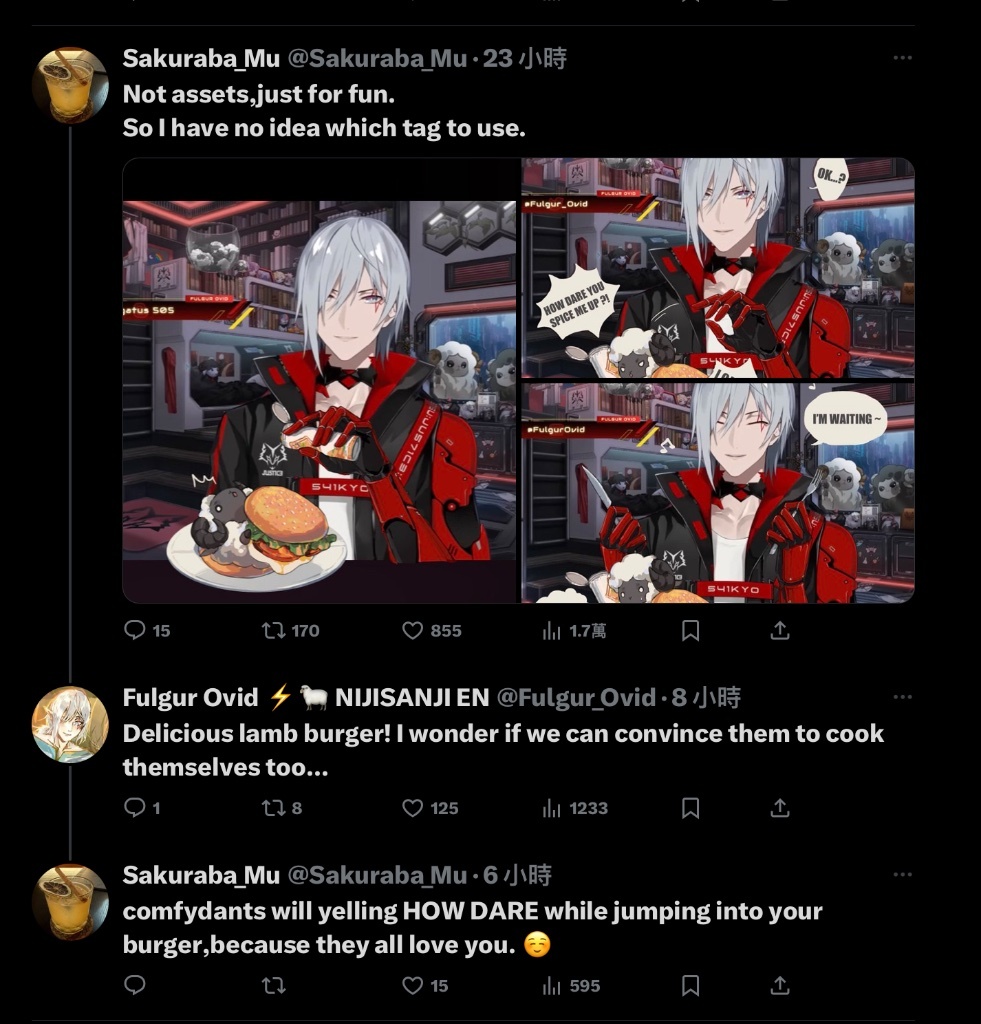Share the comfydants reply post
Viewport: 981px width, 1024px height.
(780, 985)
